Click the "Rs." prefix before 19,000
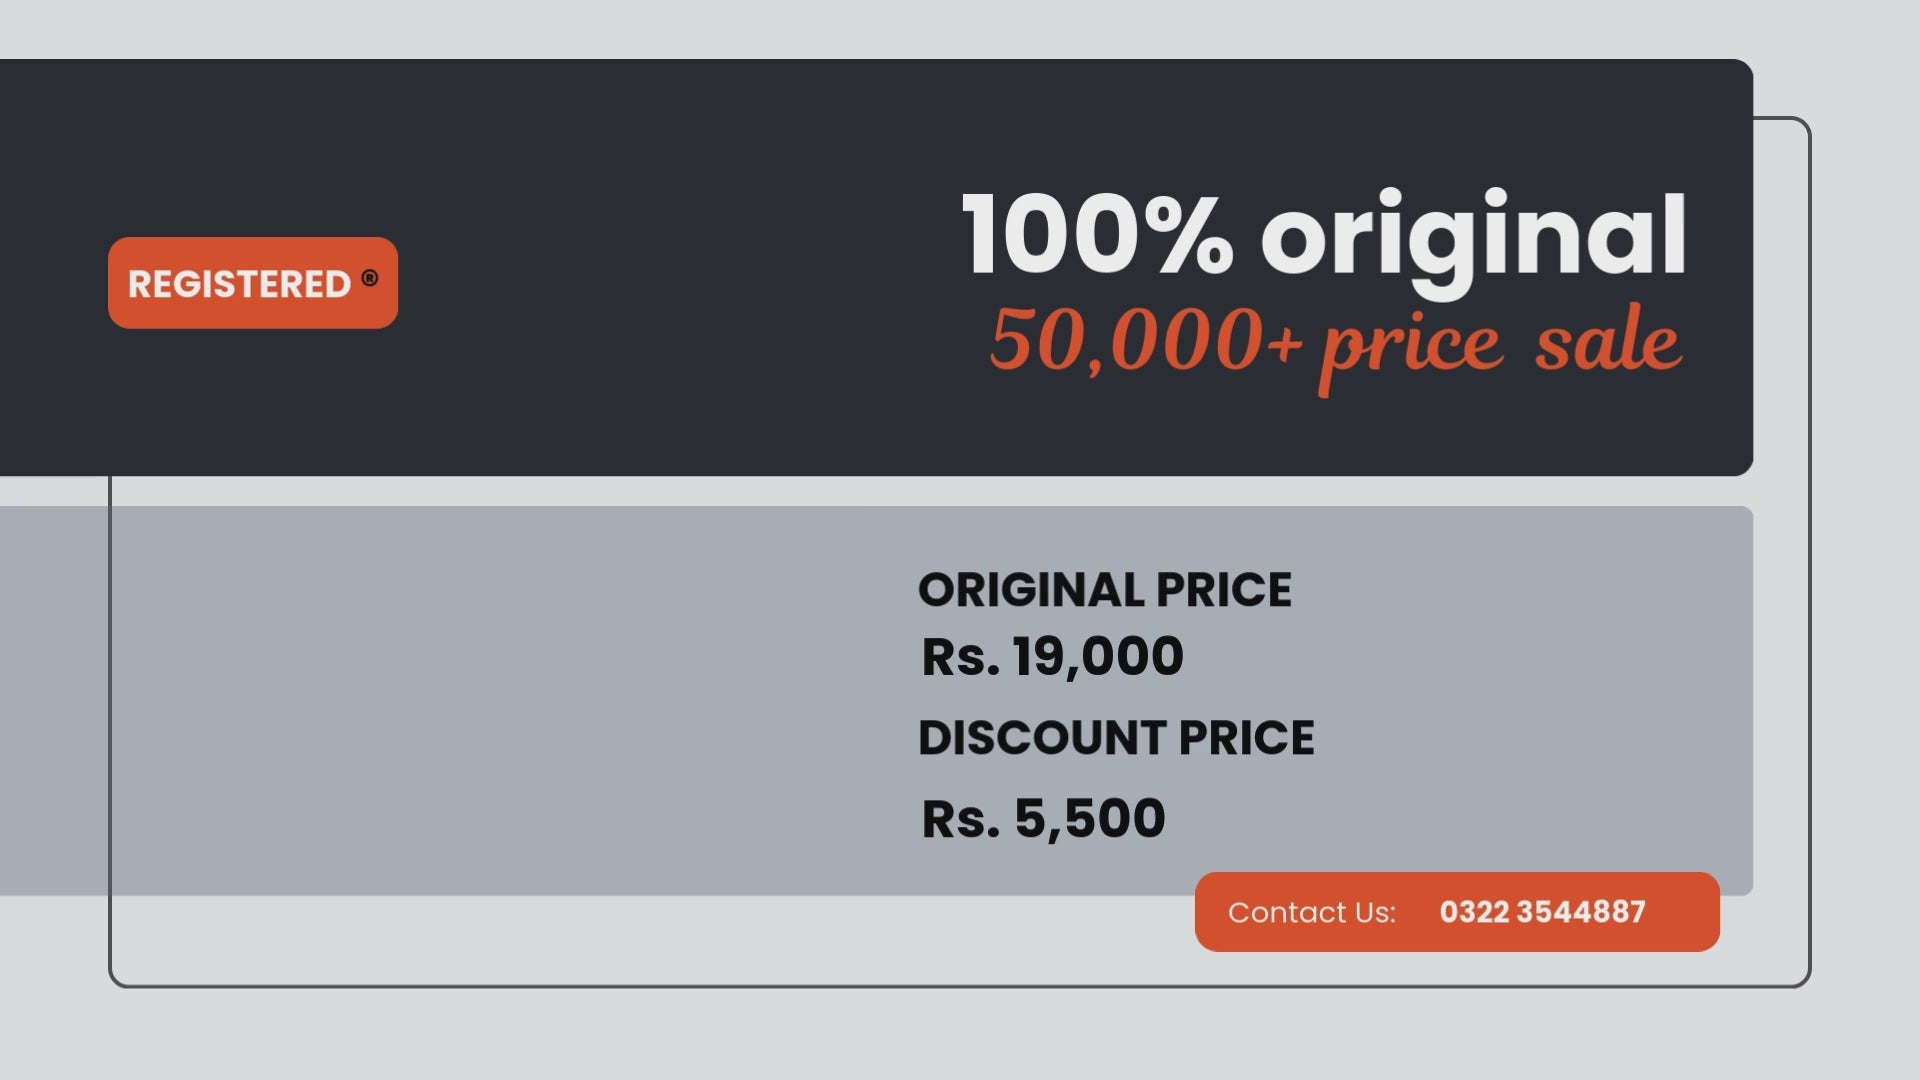This screenshot has width=1920, height=1080. 960,657
